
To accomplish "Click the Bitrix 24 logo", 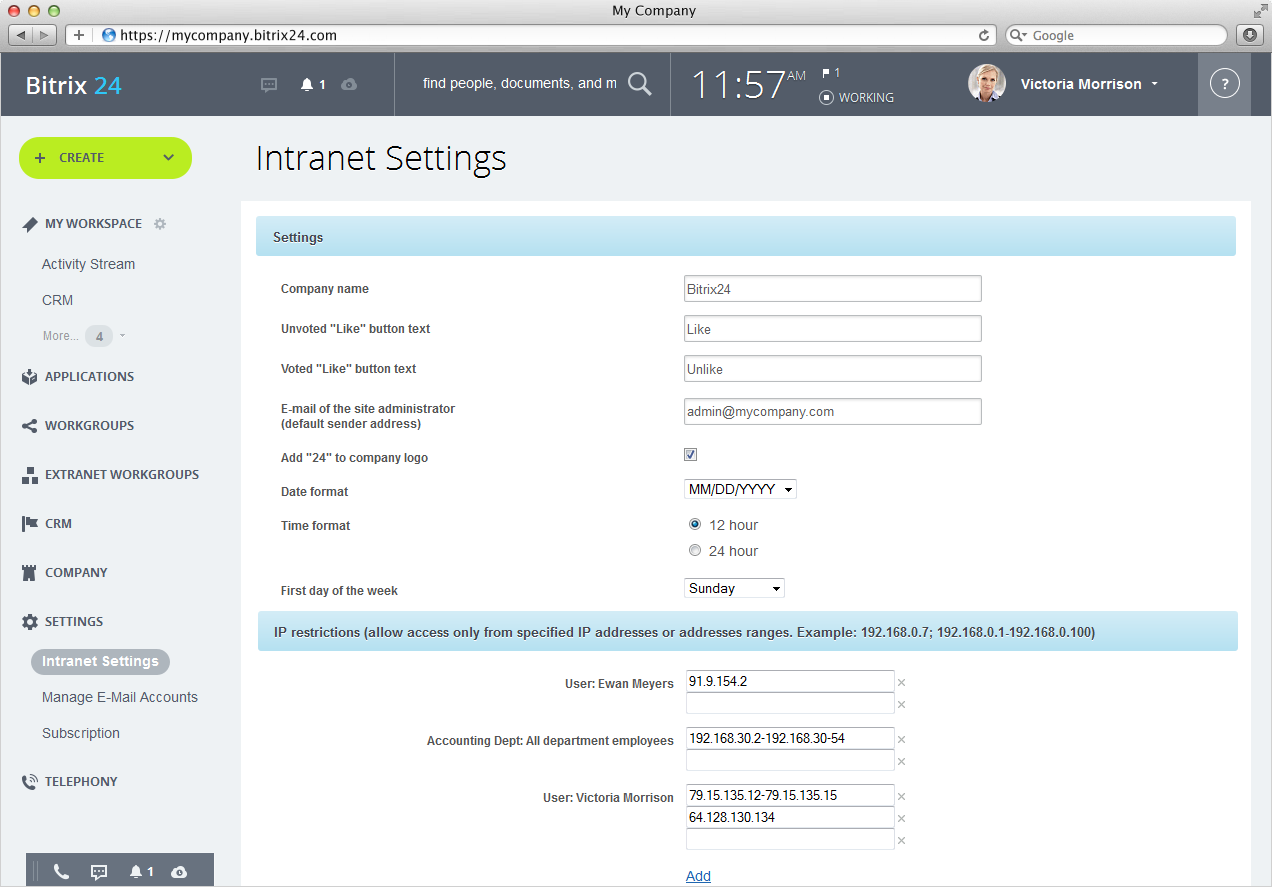I will (74, 85).
